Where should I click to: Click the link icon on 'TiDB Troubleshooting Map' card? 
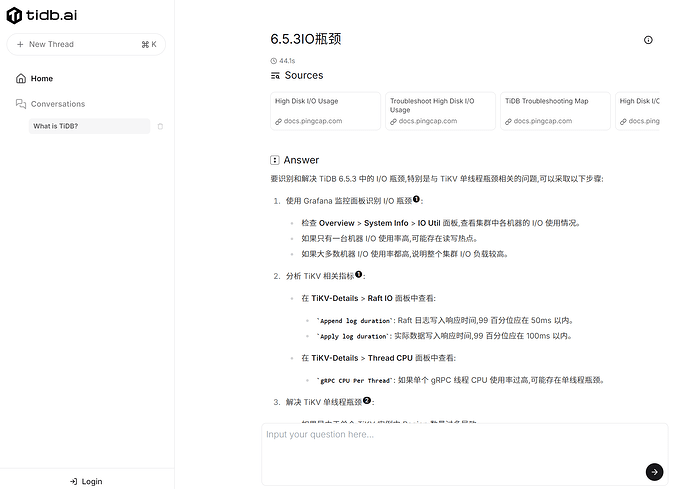[508, 121]
